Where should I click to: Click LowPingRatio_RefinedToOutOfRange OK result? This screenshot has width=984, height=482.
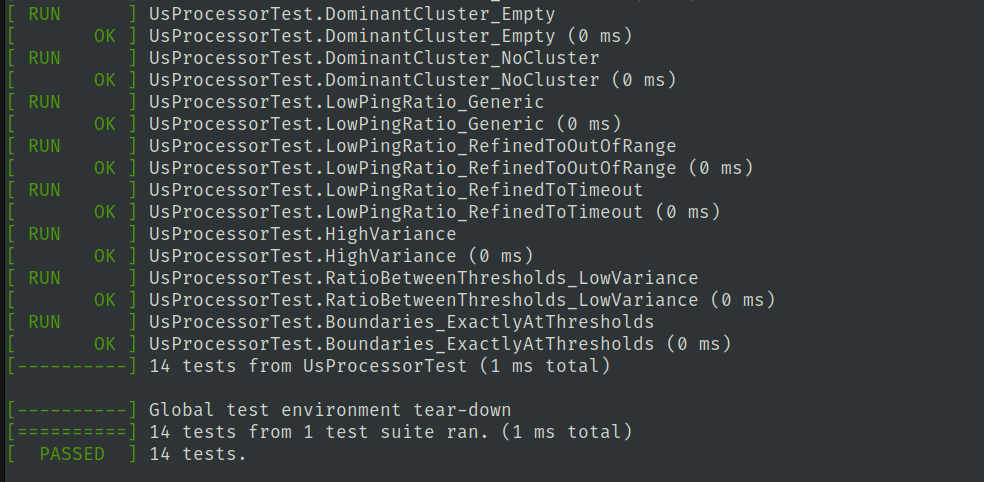point(450,168)
